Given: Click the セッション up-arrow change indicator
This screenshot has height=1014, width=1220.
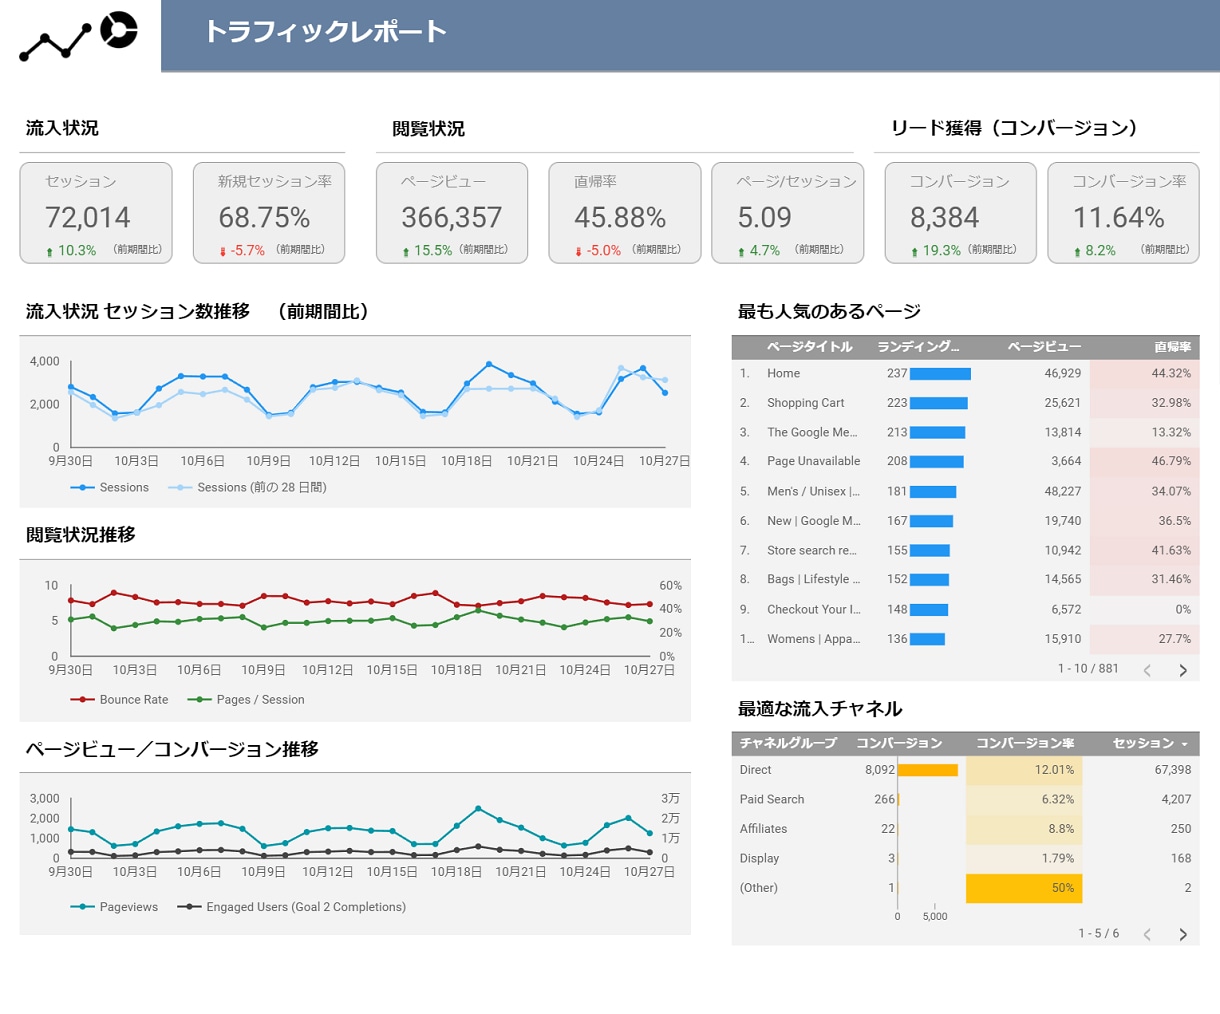Looking at the screenshot, I should click(49, 252).
